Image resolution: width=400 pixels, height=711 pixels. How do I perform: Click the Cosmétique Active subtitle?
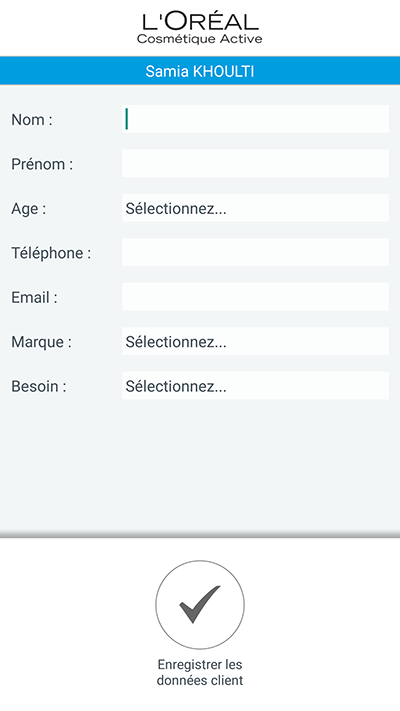tap(200, 39)
